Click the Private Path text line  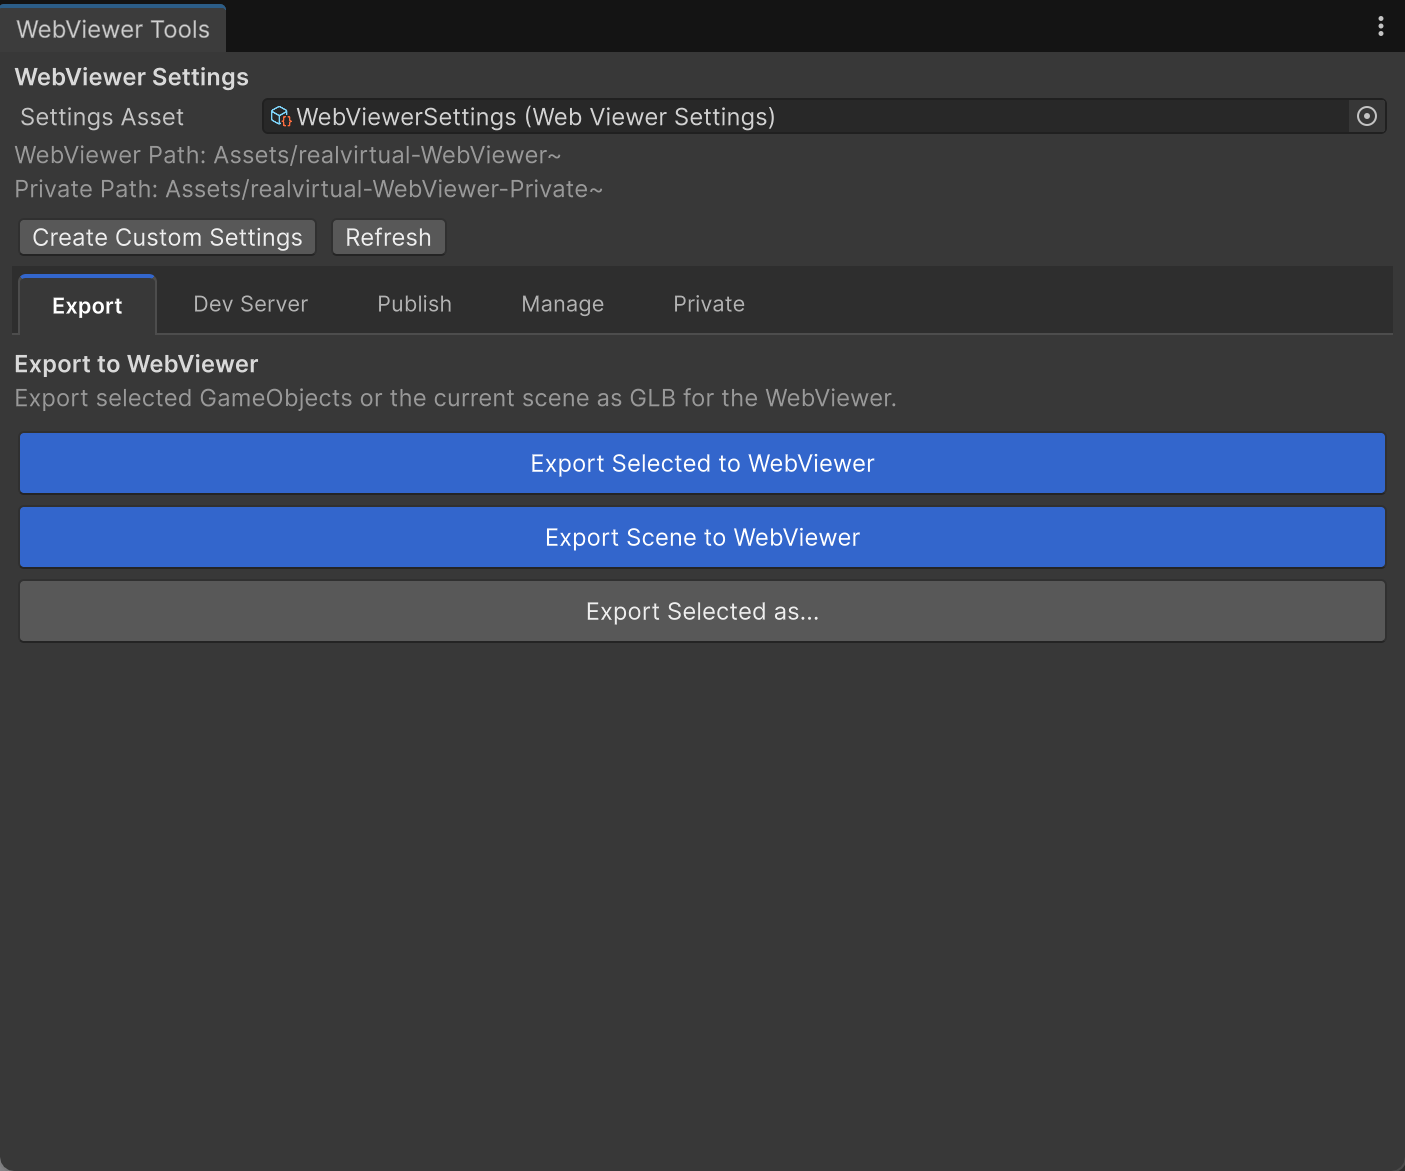pos(308,189)
